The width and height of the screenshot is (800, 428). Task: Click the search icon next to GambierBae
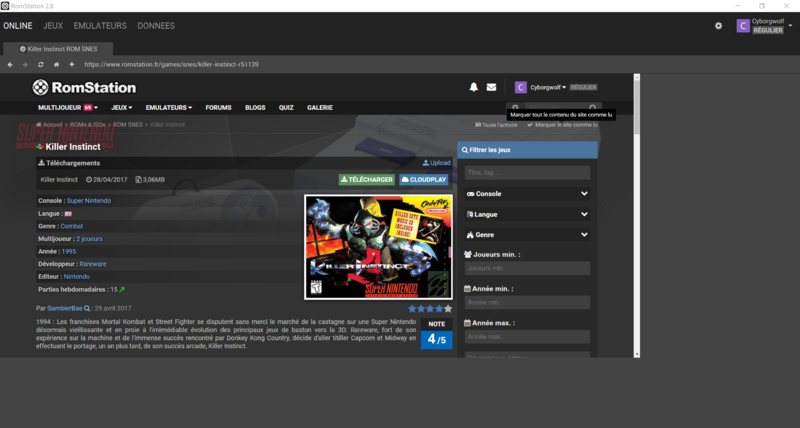pos(88,308)
